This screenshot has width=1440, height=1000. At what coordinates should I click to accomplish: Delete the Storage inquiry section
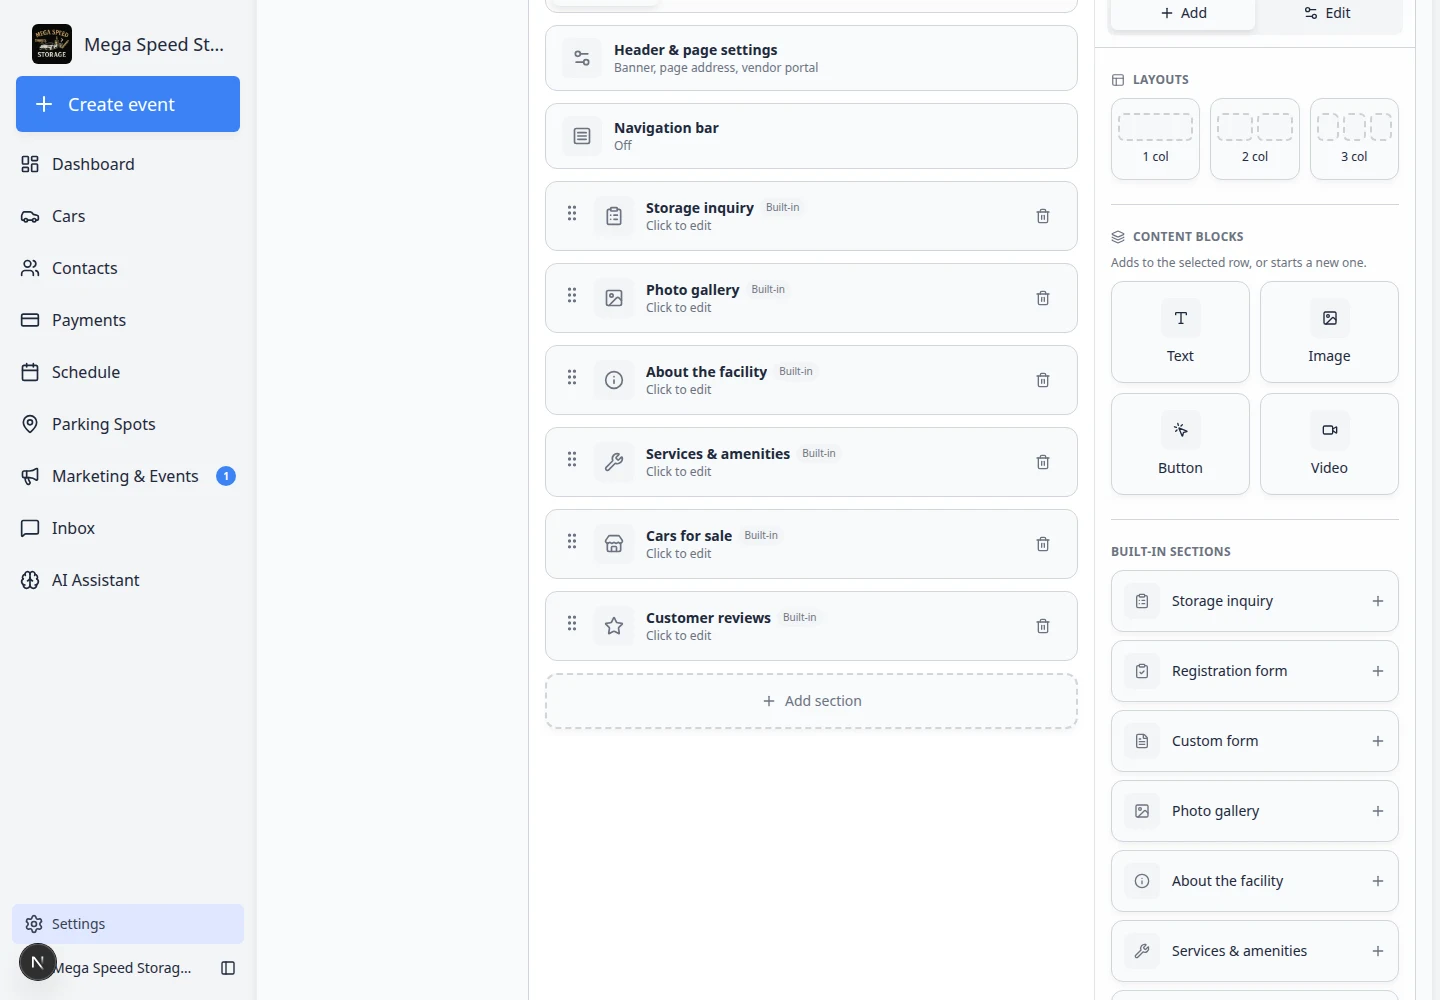(1043, 216)
